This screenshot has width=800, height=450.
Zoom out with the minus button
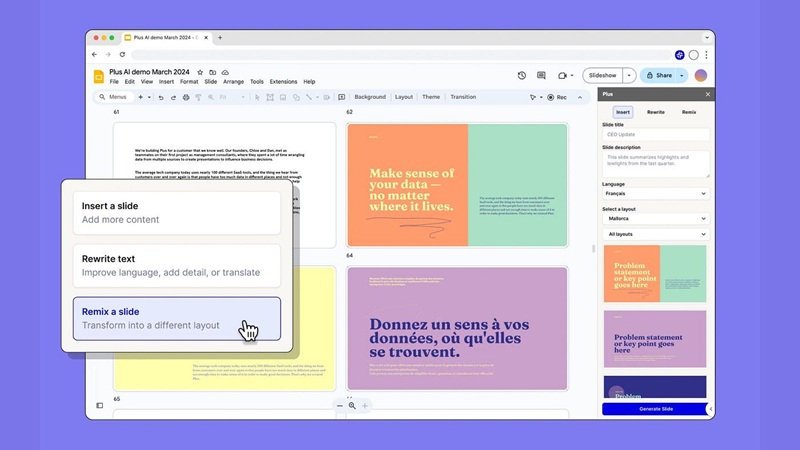(340, 406)
